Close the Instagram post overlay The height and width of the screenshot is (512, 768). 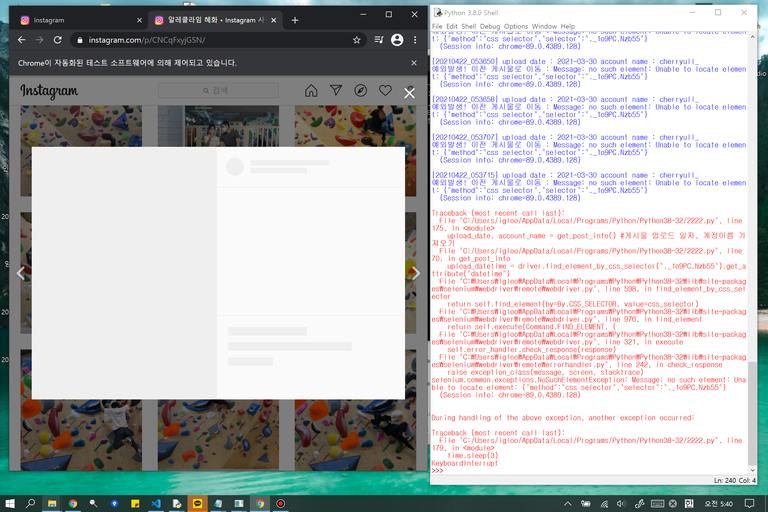coord(409,93)
